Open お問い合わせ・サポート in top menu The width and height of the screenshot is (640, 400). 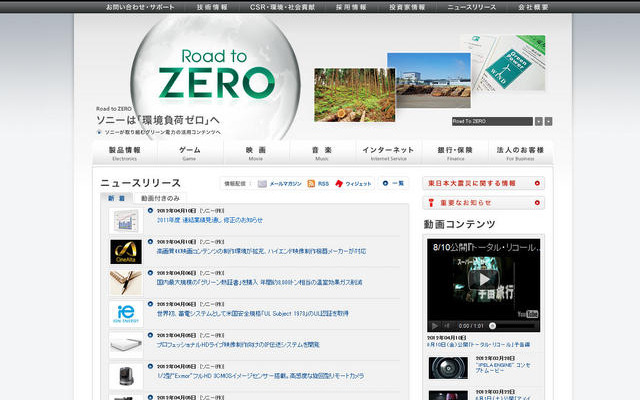pos(140,7)
